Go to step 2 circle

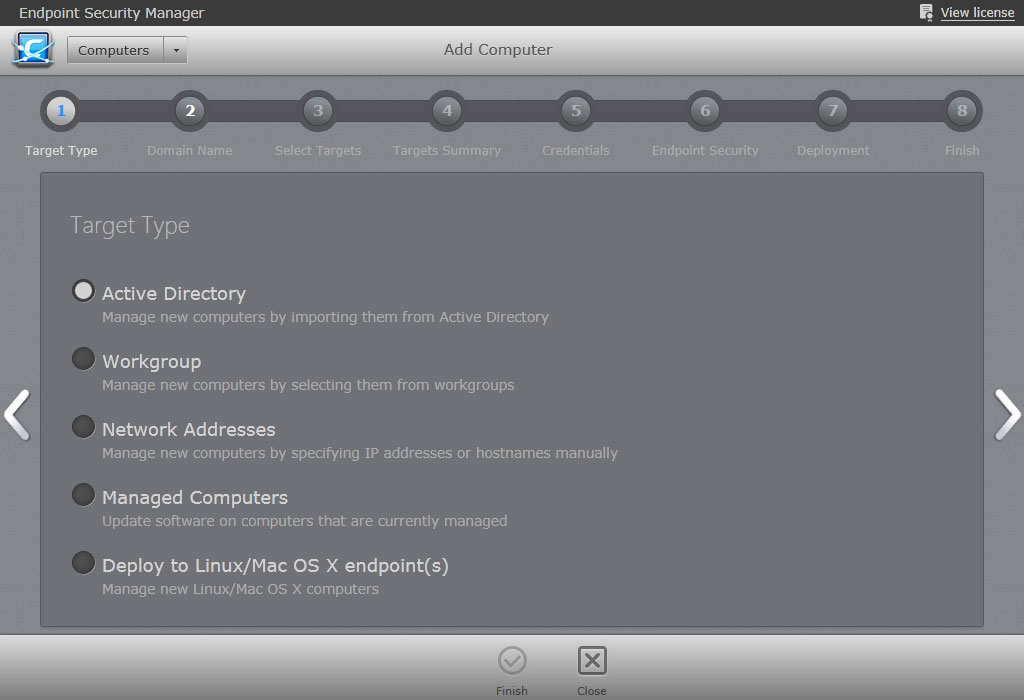[190, 110]
